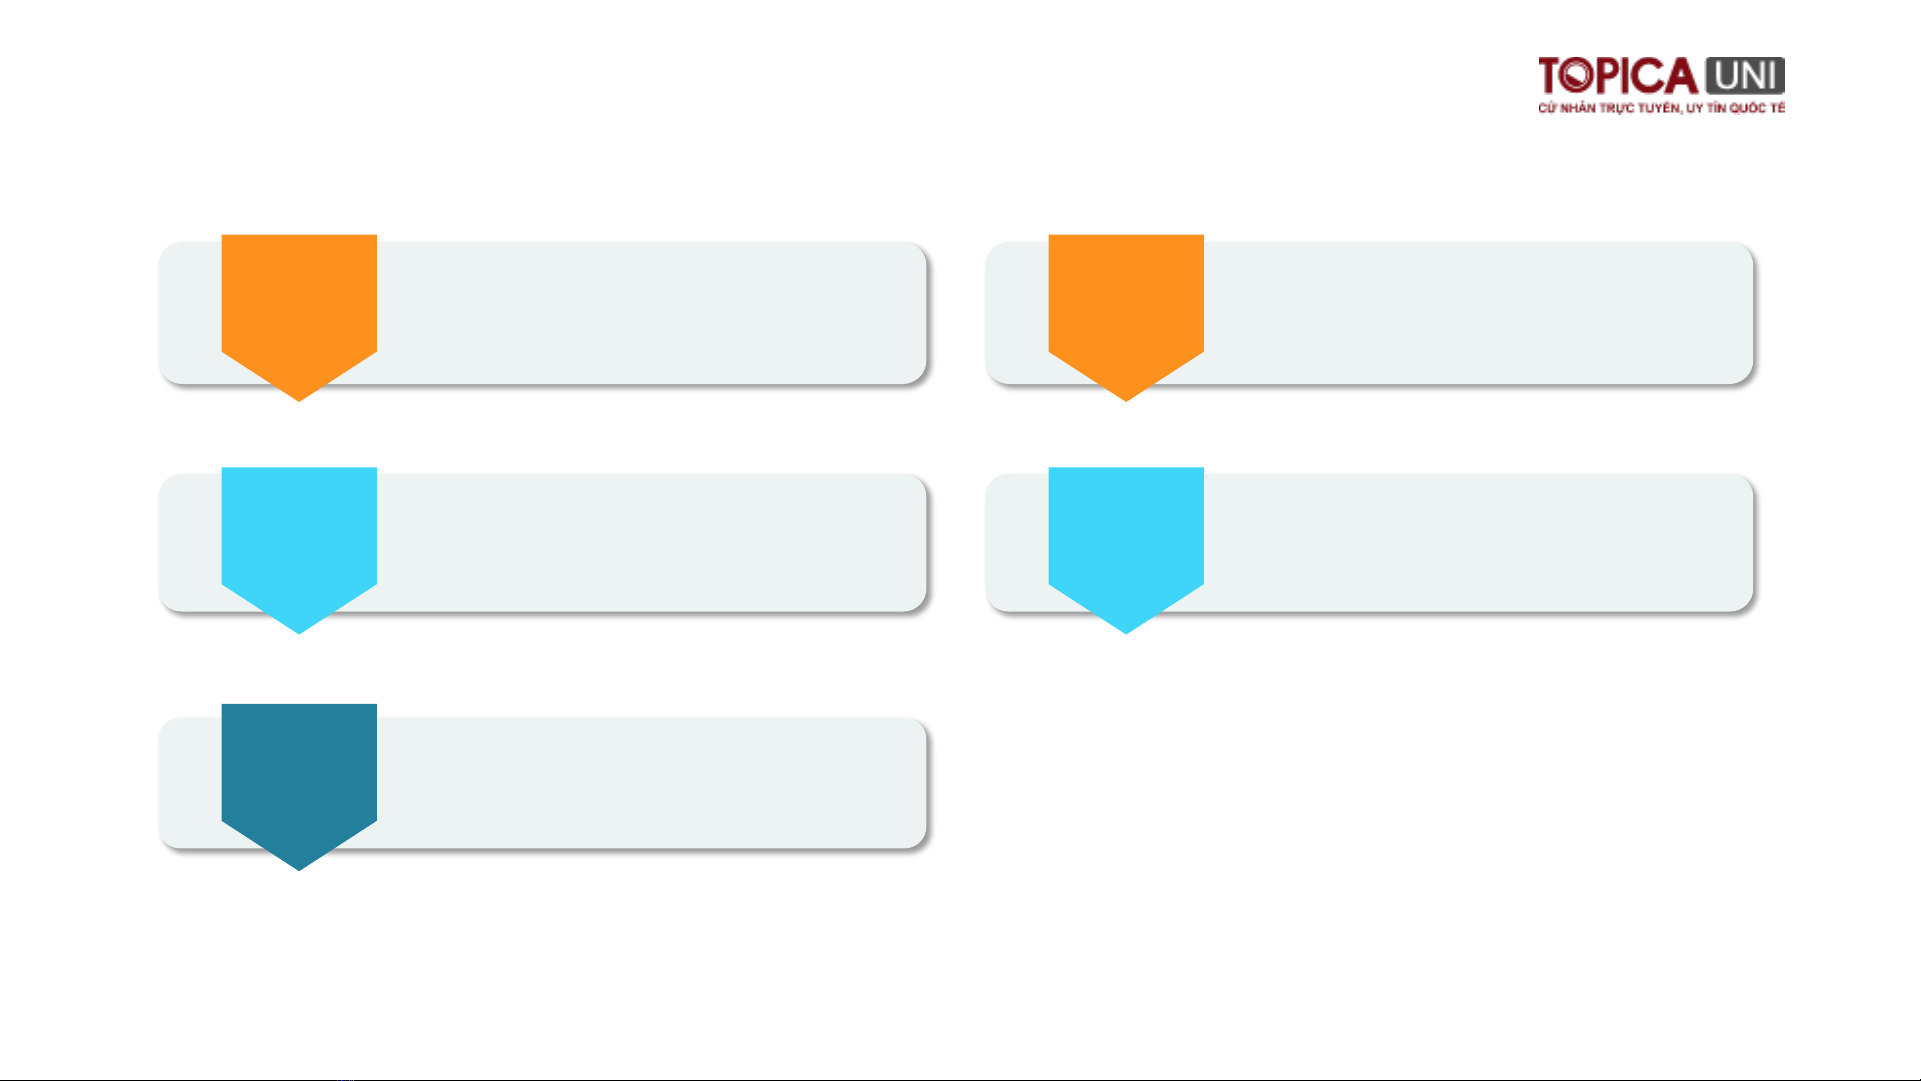This screenshot has height=1081, width=1921.
Task: Click the thin black line at the slide bottom
Action: (960, 1079)
